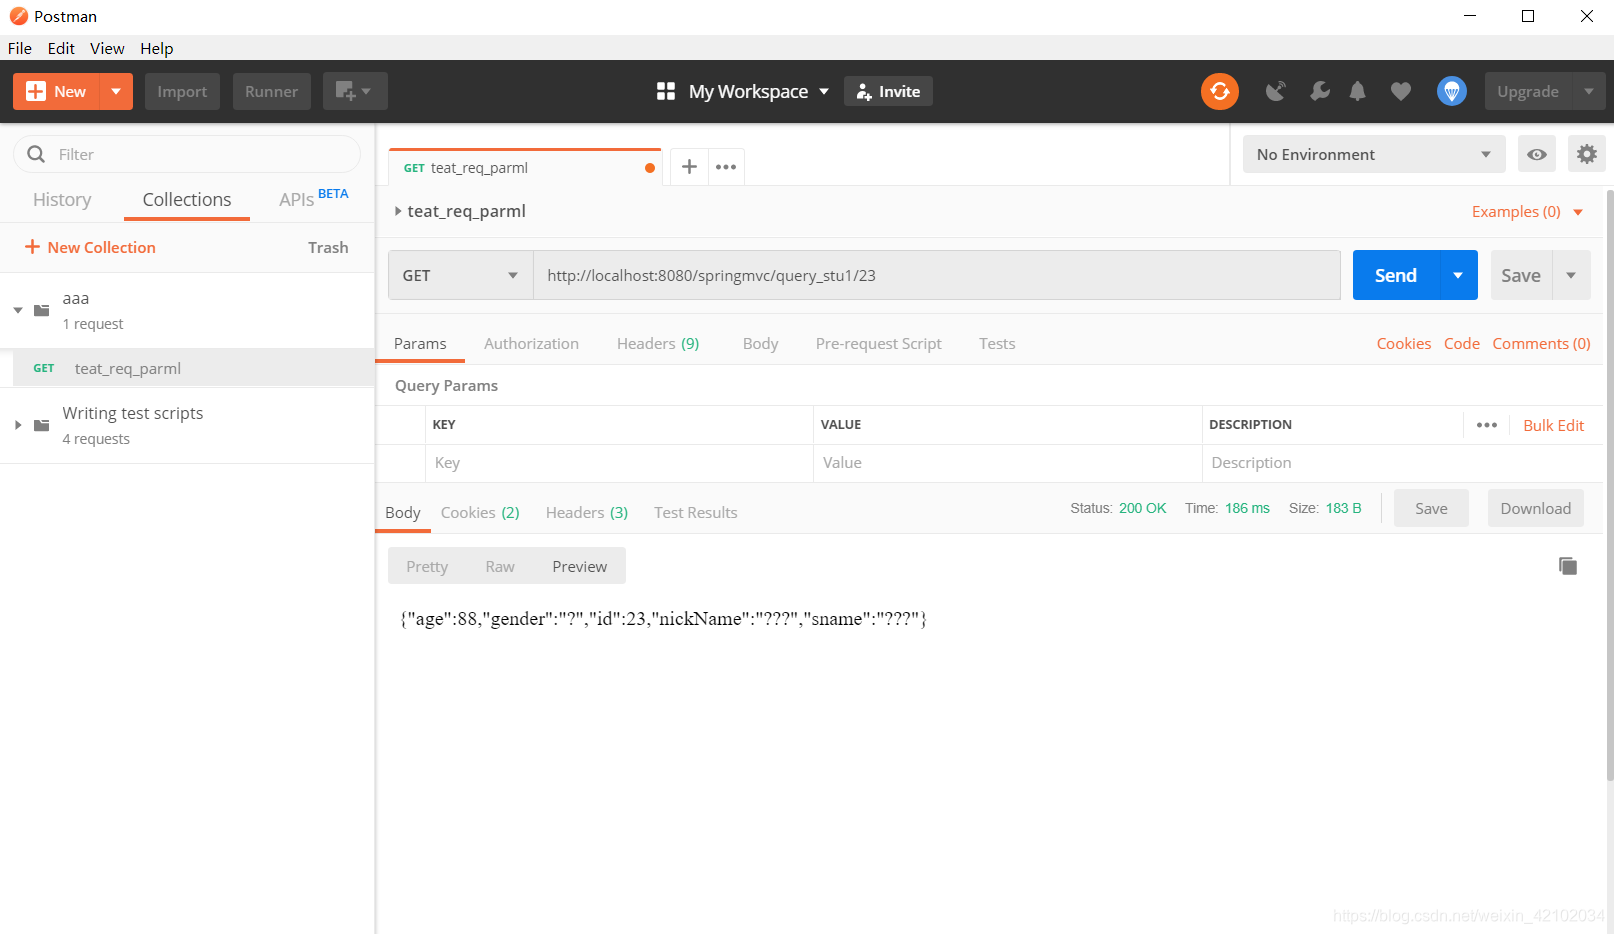The image size is (1614, 934).
Task: Open the request Headers (9) tab
Action: [x=658, y=343]
